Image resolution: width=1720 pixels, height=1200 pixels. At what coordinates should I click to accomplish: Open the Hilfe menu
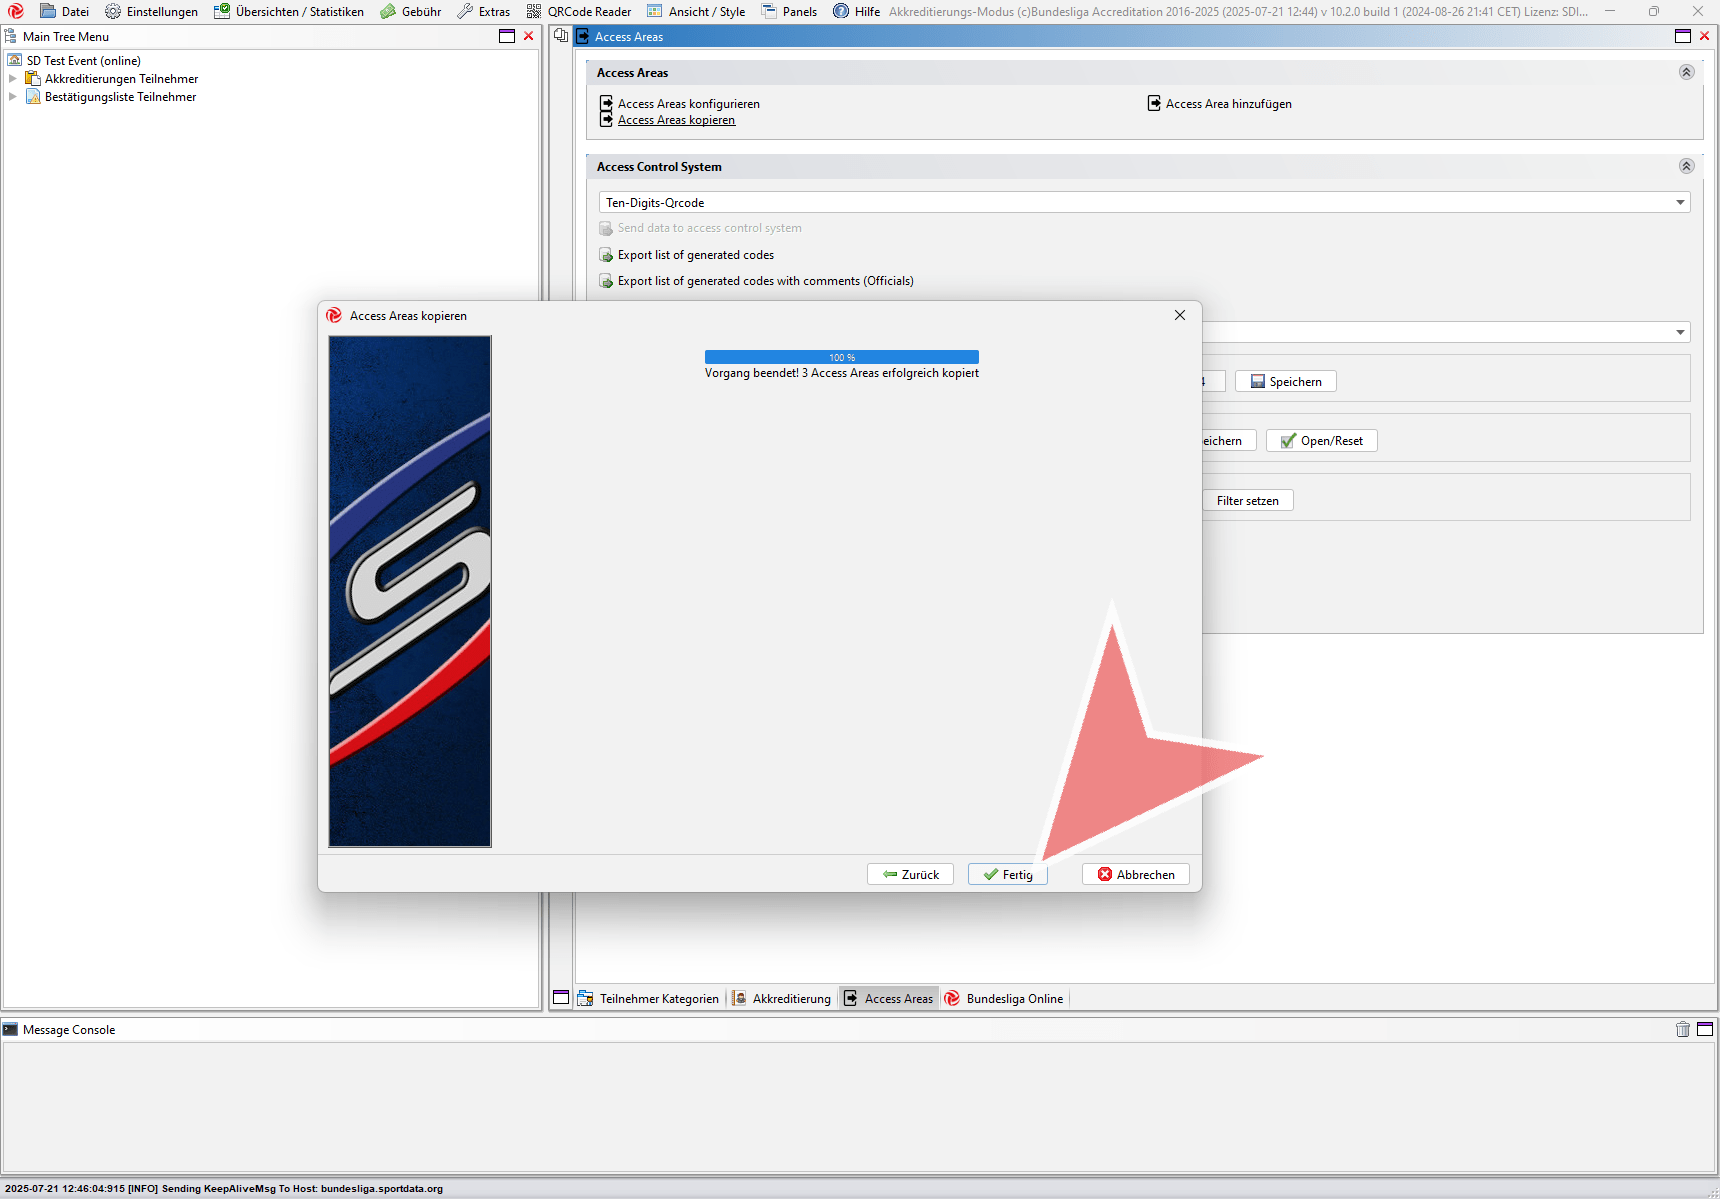856,11
